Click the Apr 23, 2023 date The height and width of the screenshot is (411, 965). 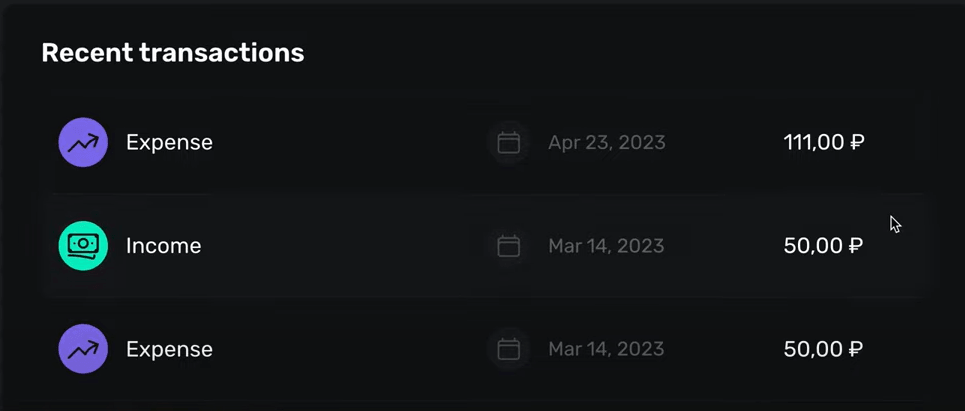click(x=606, y=143)
